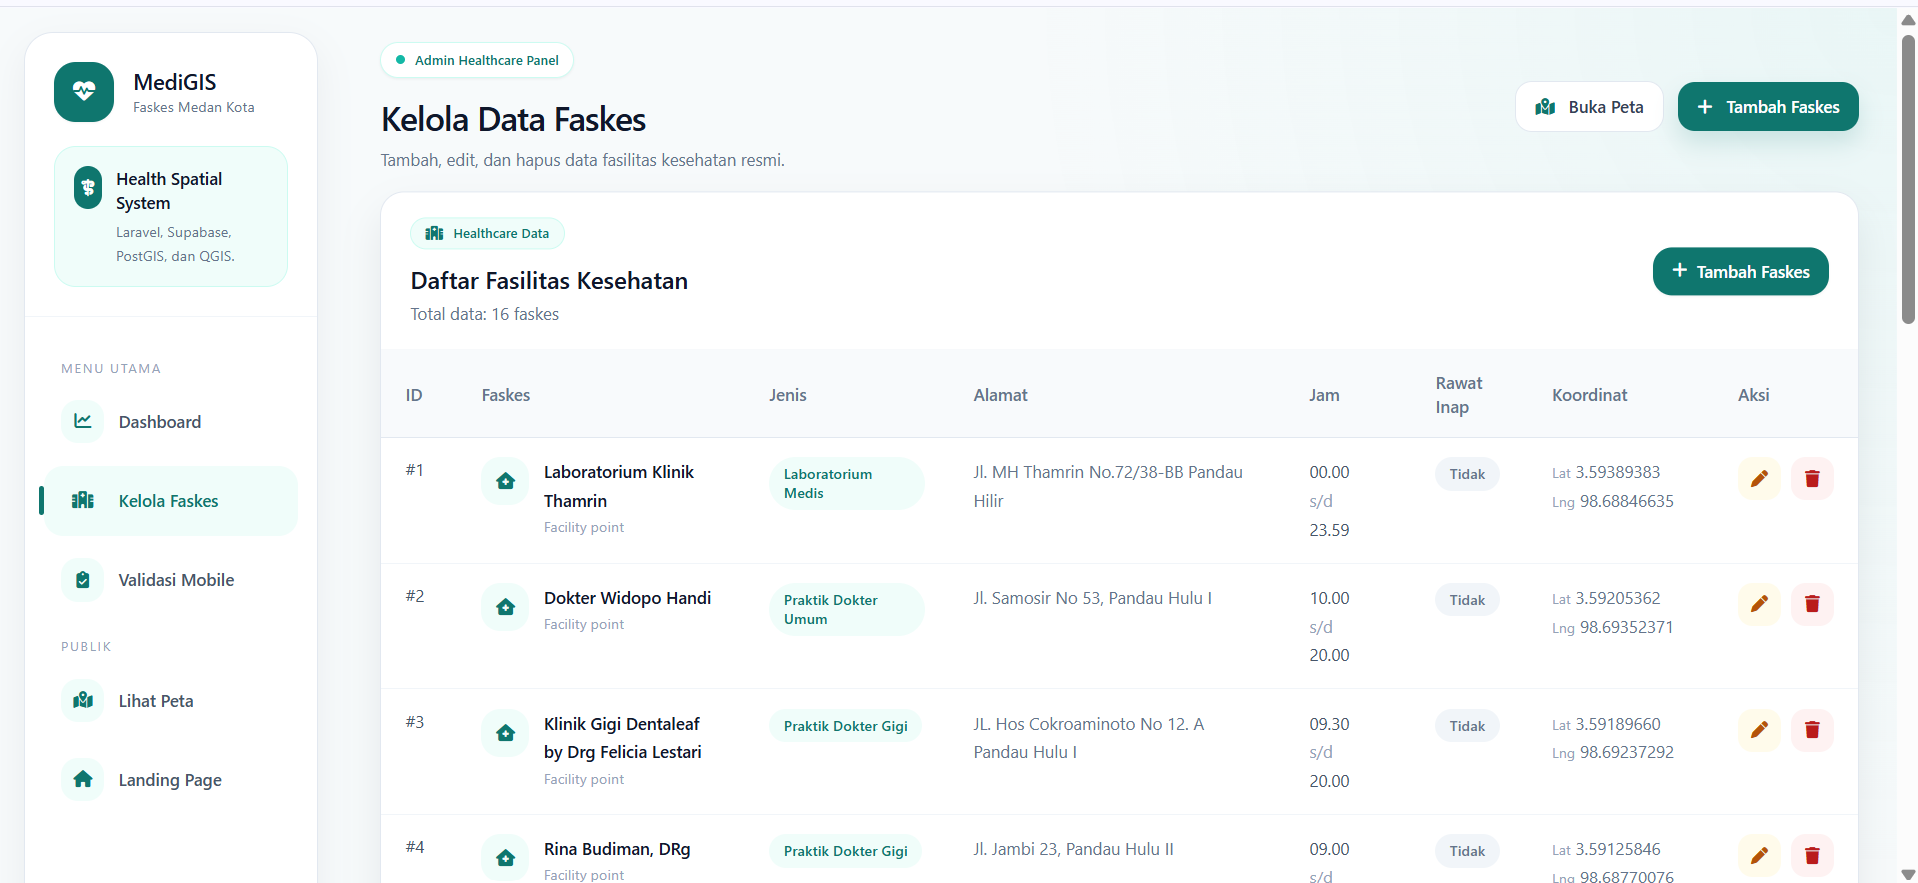This screenshot has width=1918, height=883.
Task: Click trash icon for Rina Budiman, DRg
Action: click(x=1812, y=856)
